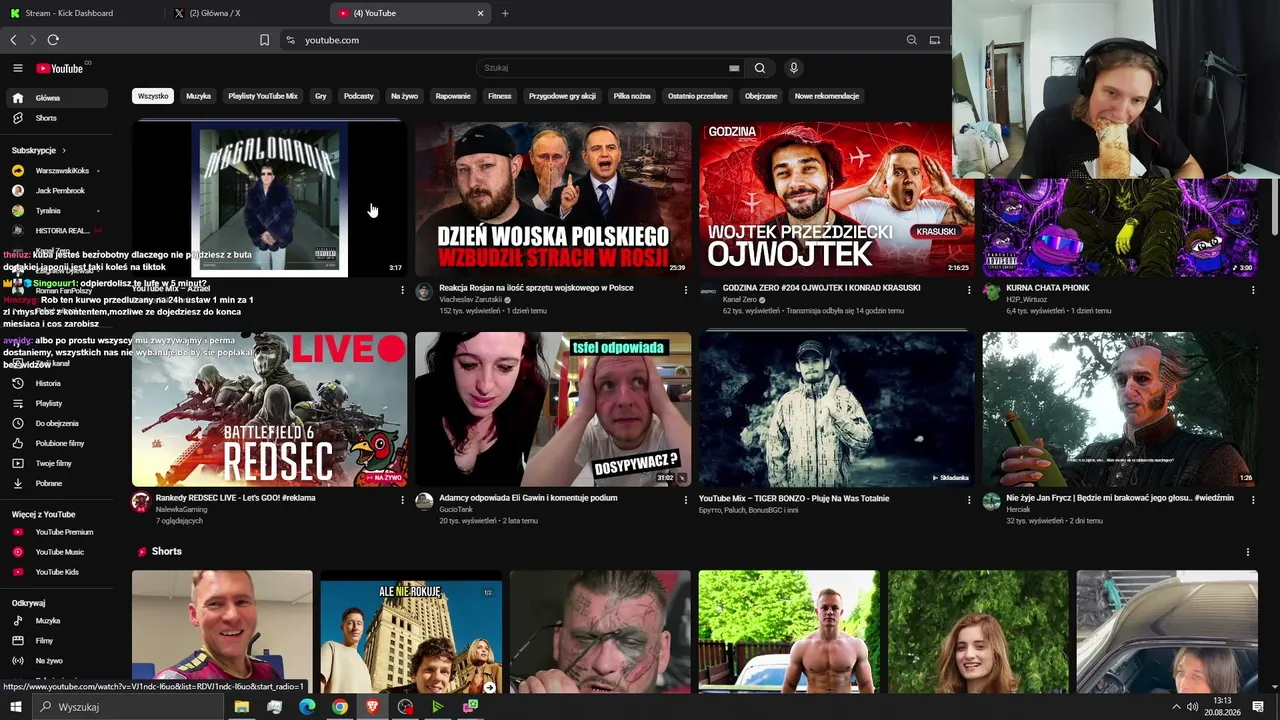Open Pobrane downloads in the sidebar
This screenshot has width=1280, height=720.
(57, 483)
